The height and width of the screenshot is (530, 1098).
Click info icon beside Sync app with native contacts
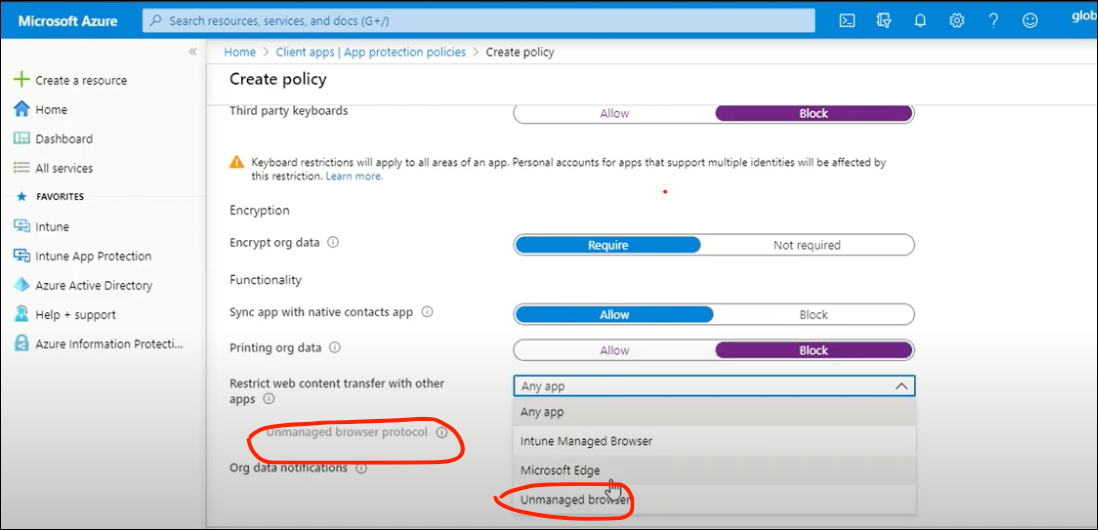(x=427, y=312)
